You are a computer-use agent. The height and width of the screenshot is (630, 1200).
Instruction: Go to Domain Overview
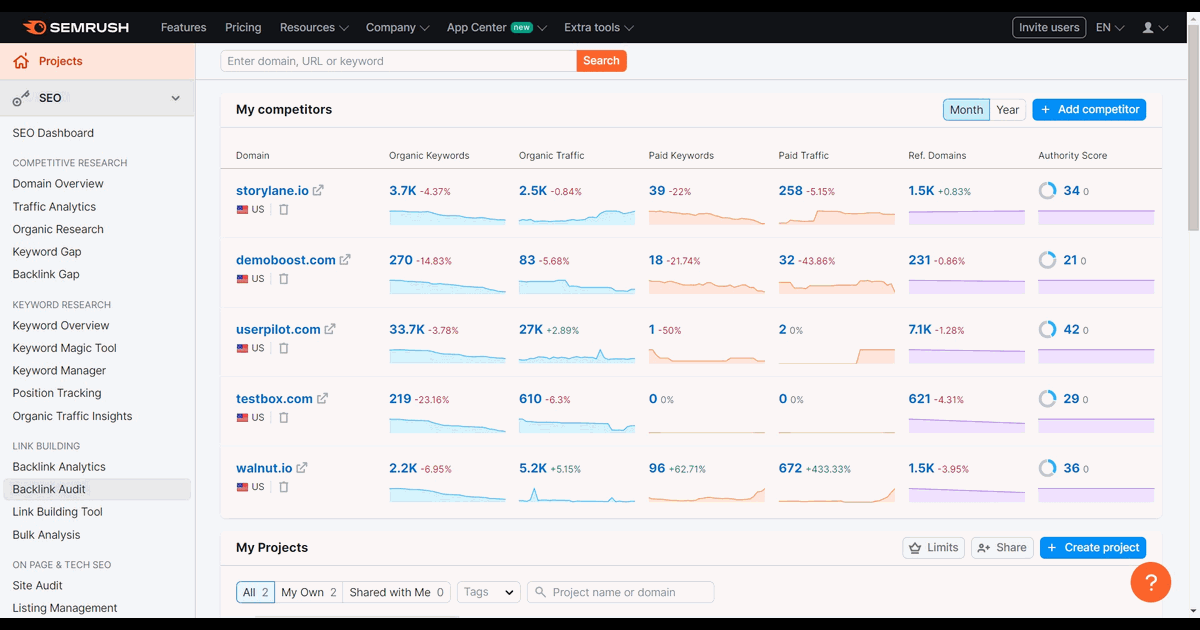pyautogui.click(x=58, y=184)
